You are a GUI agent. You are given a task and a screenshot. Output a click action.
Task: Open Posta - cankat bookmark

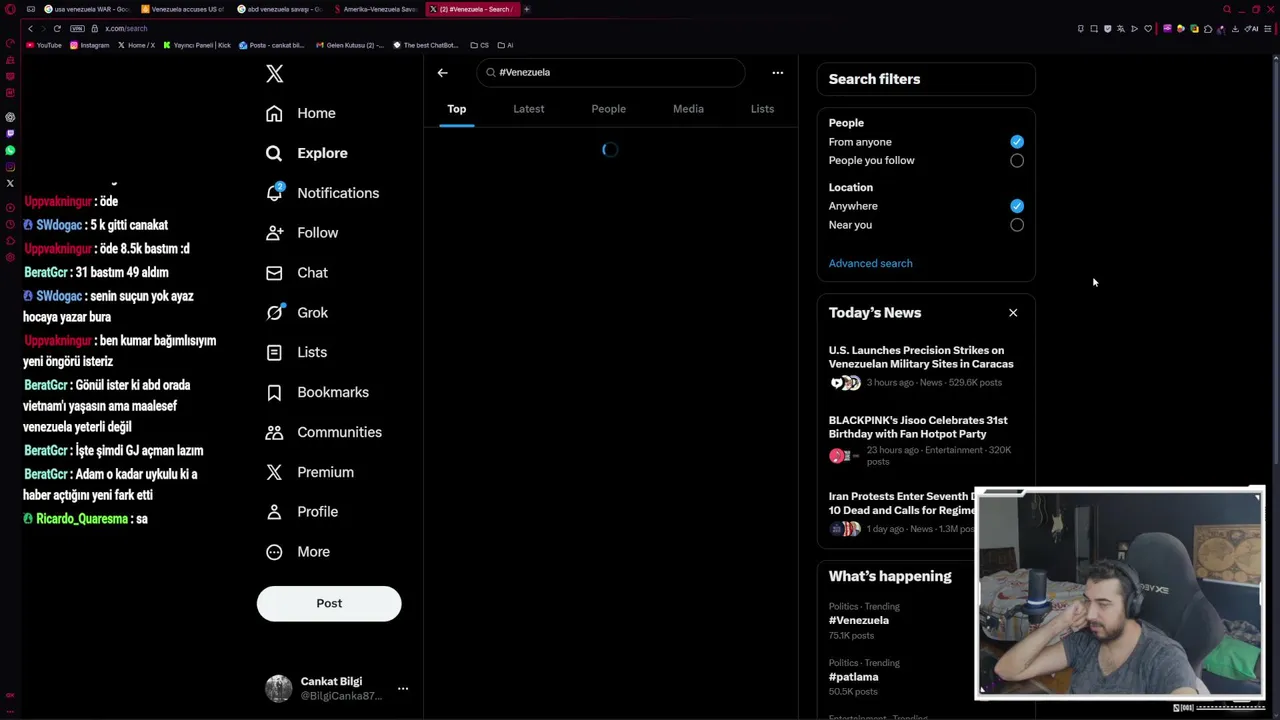coord(272,45)
